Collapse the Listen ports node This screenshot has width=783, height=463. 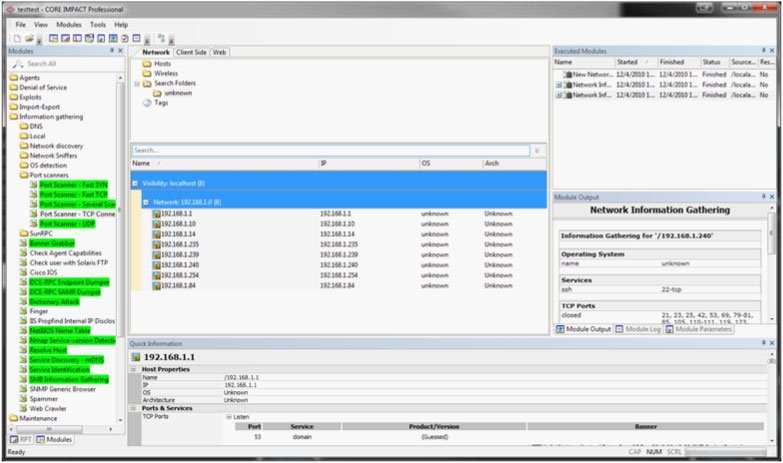(x=229, y=417)
